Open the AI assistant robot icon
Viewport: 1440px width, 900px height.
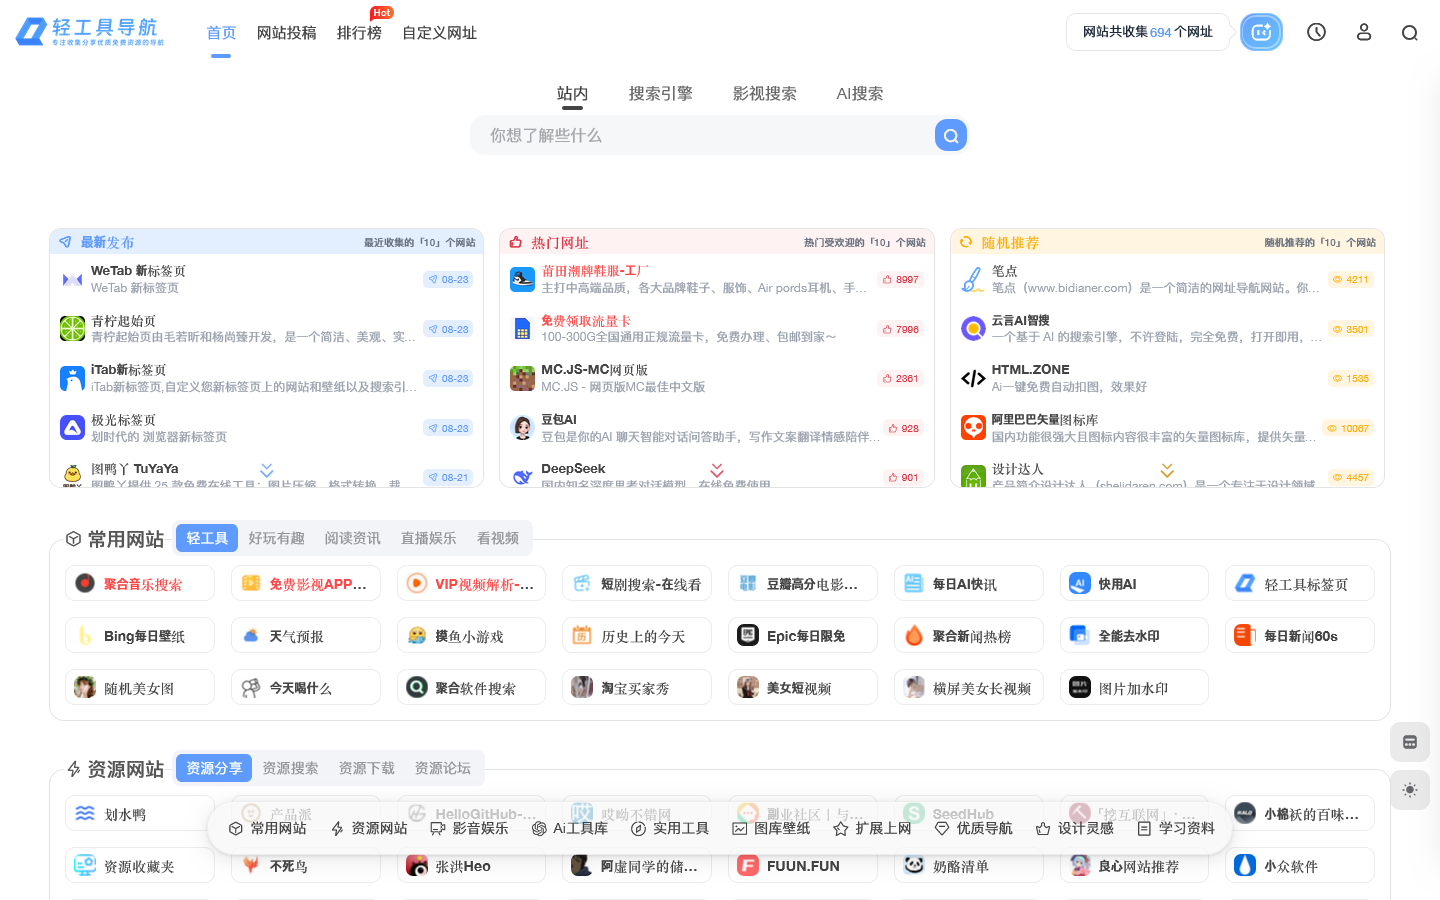click(1261, 32)
